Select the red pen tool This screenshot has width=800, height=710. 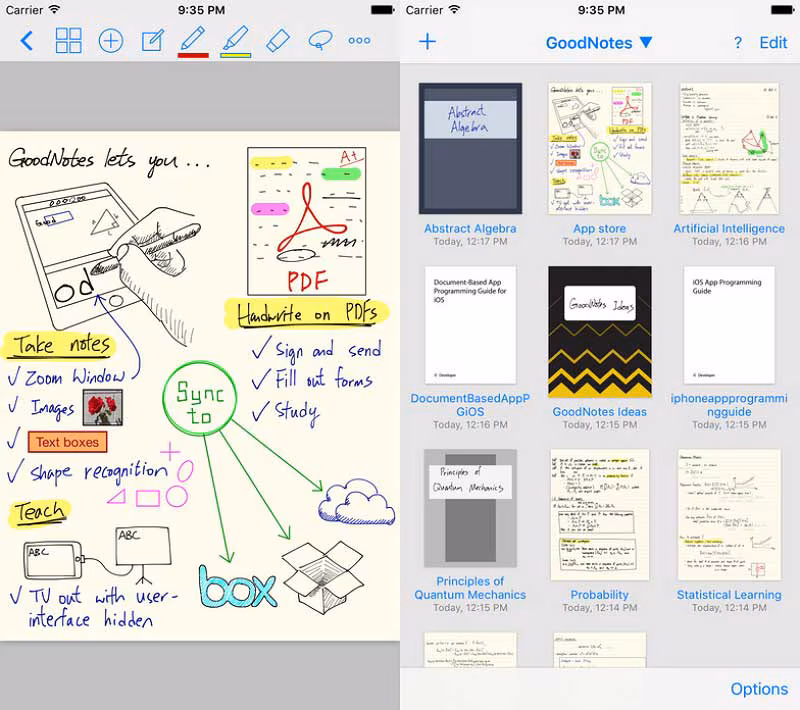coord(193,41)
